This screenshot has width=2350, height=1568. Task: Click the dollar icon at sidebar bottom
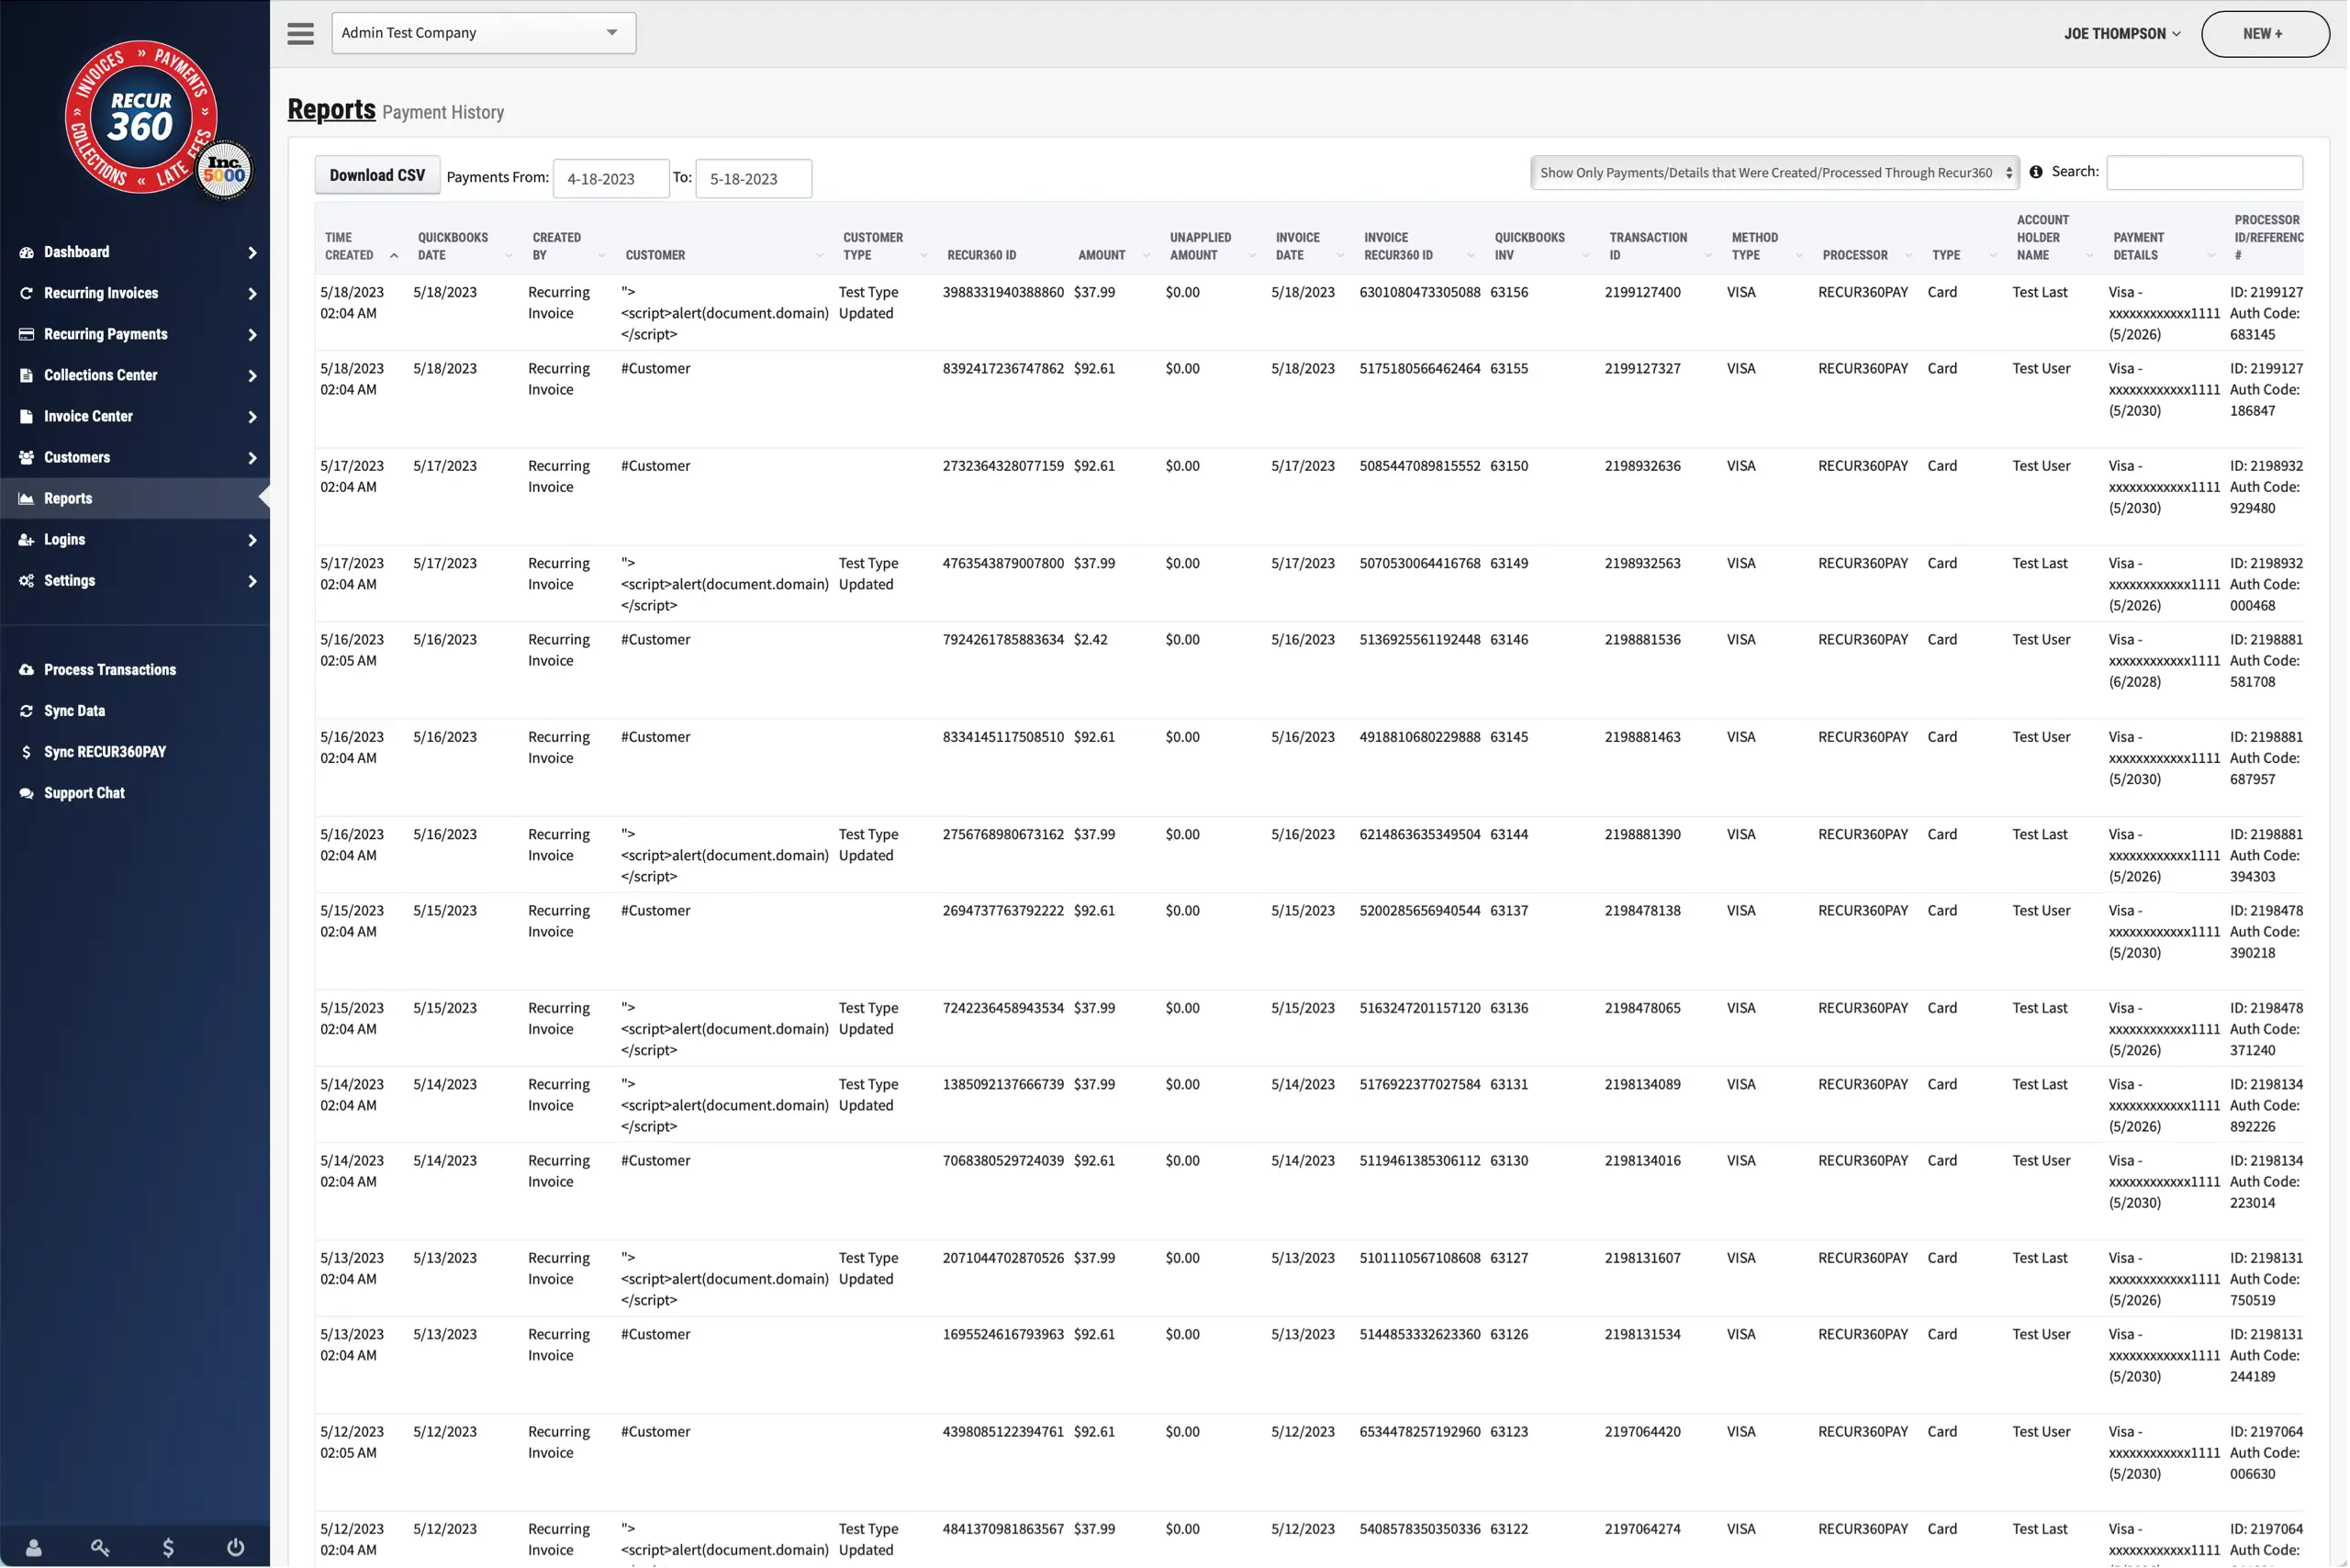click(168, 1548)
